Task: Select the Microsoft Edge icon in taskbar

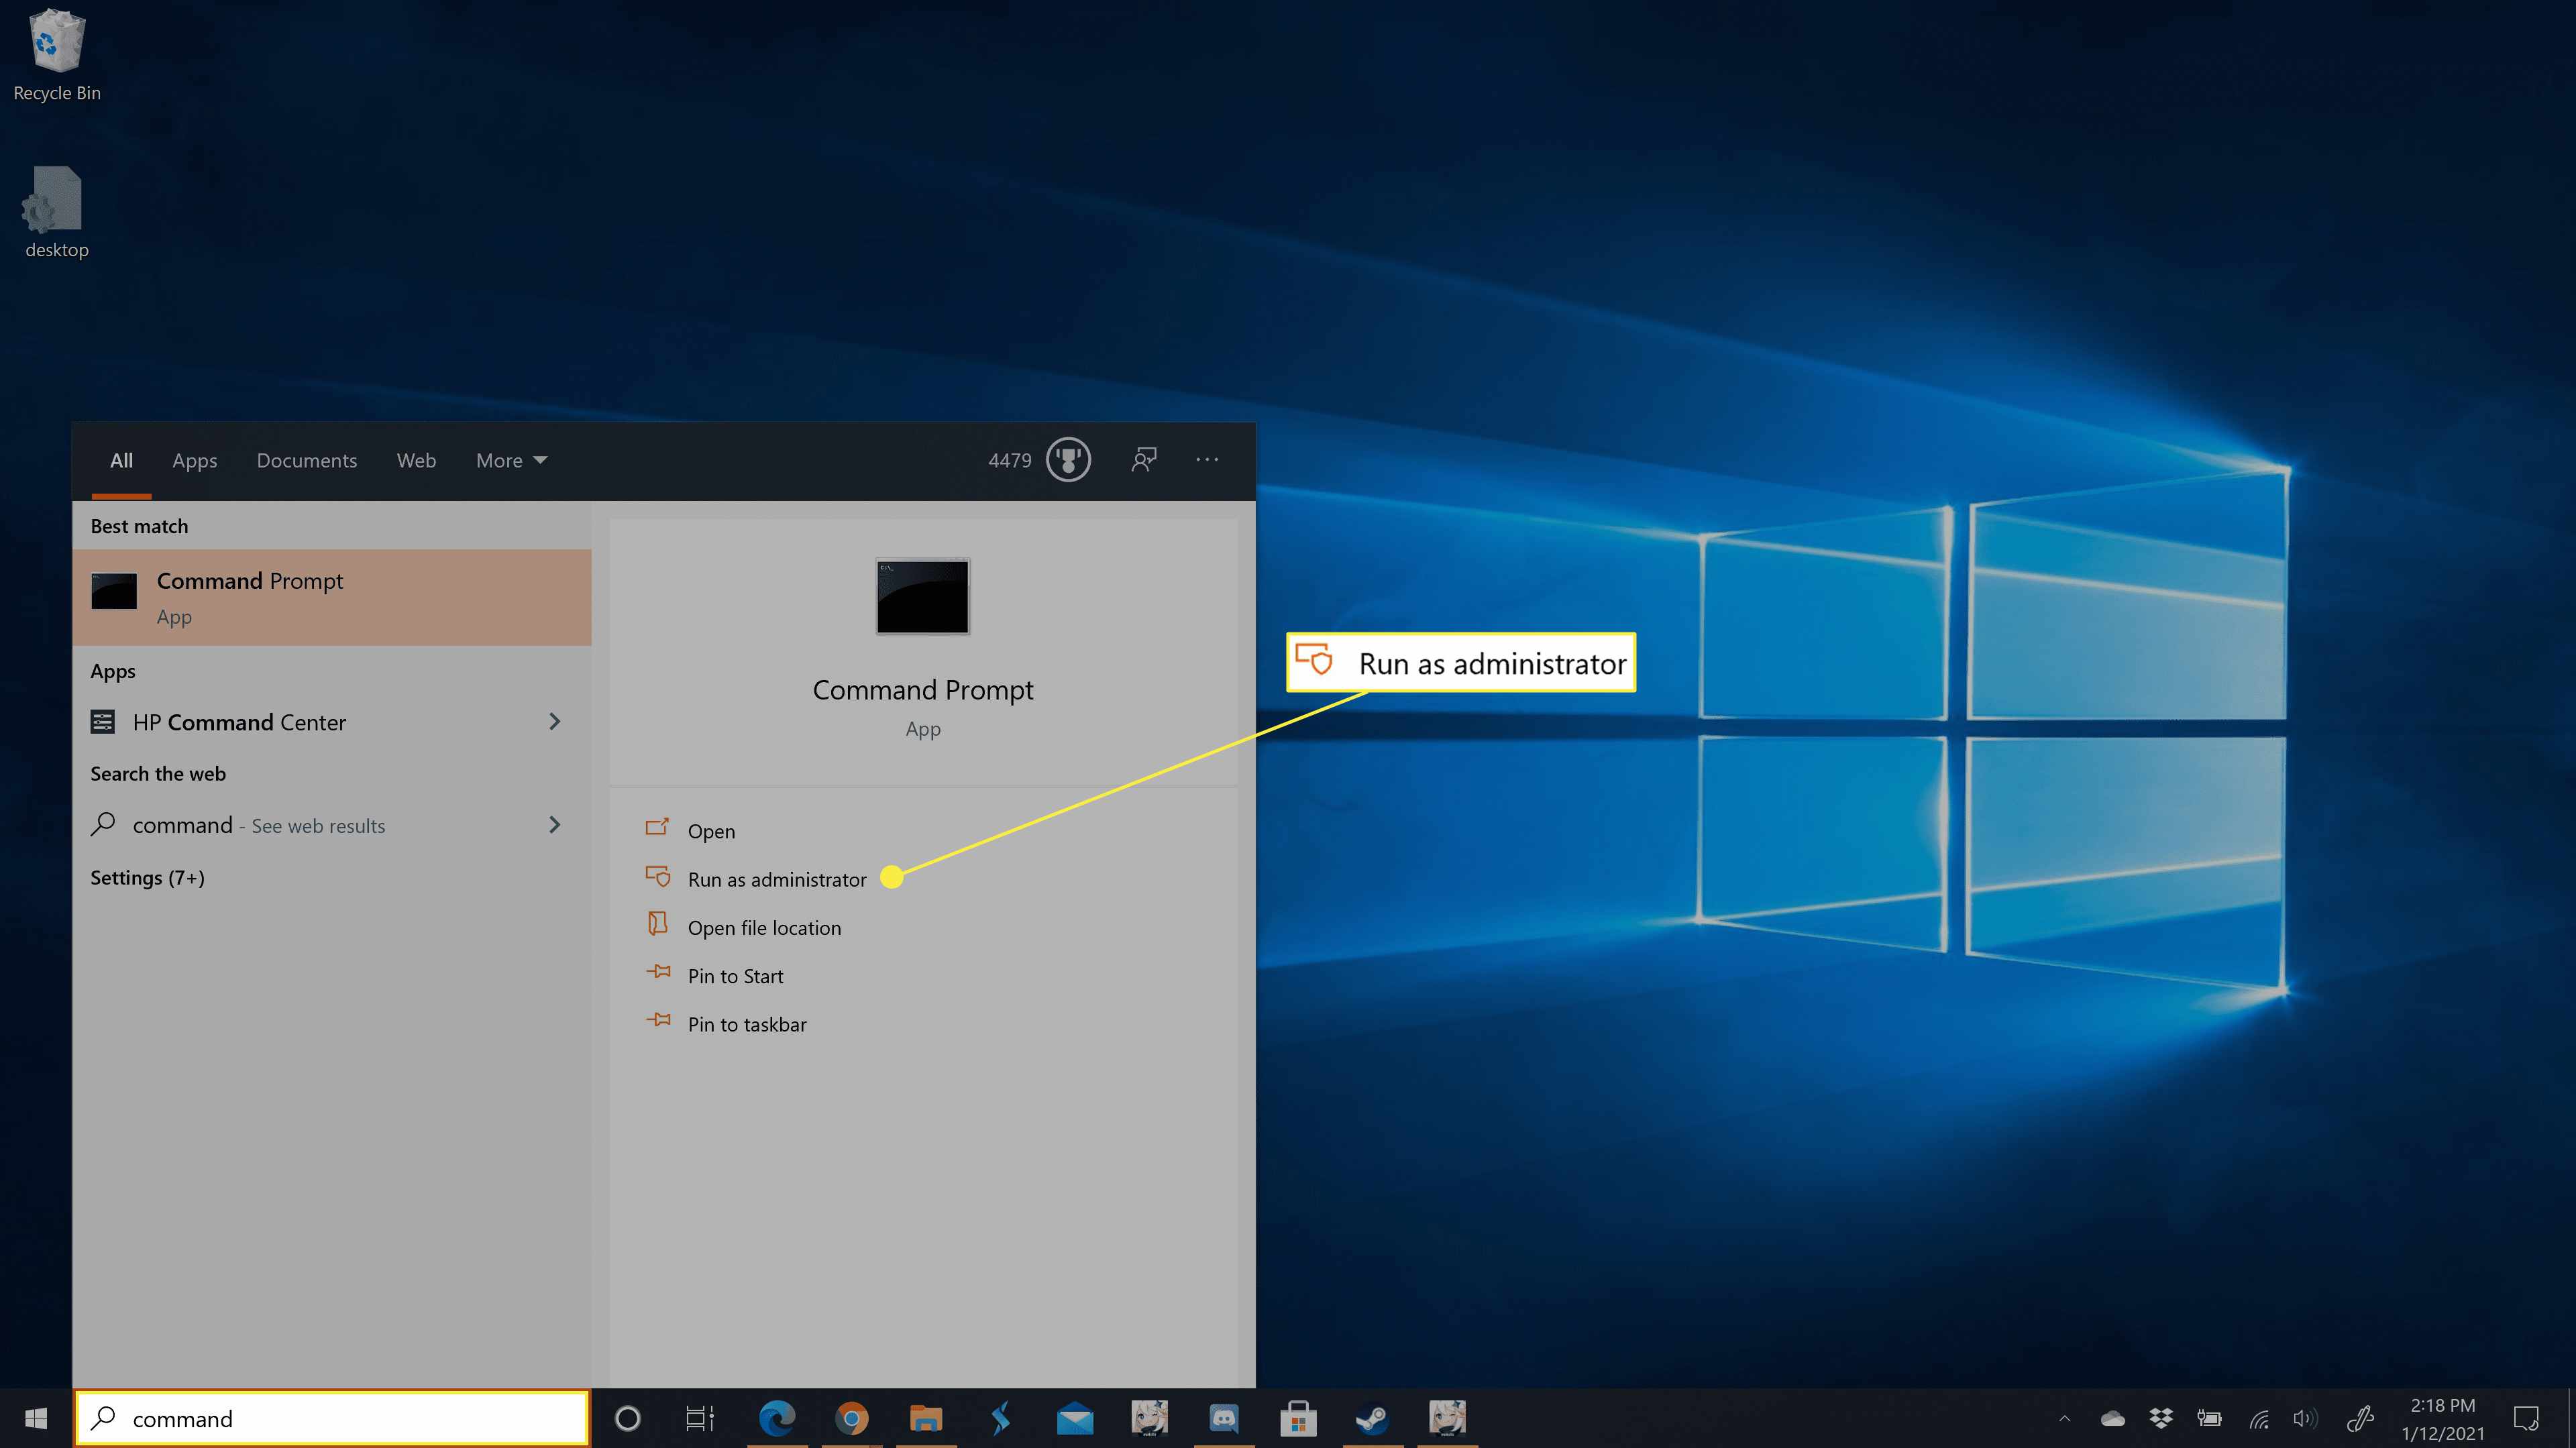Action: pos(775,1418)
